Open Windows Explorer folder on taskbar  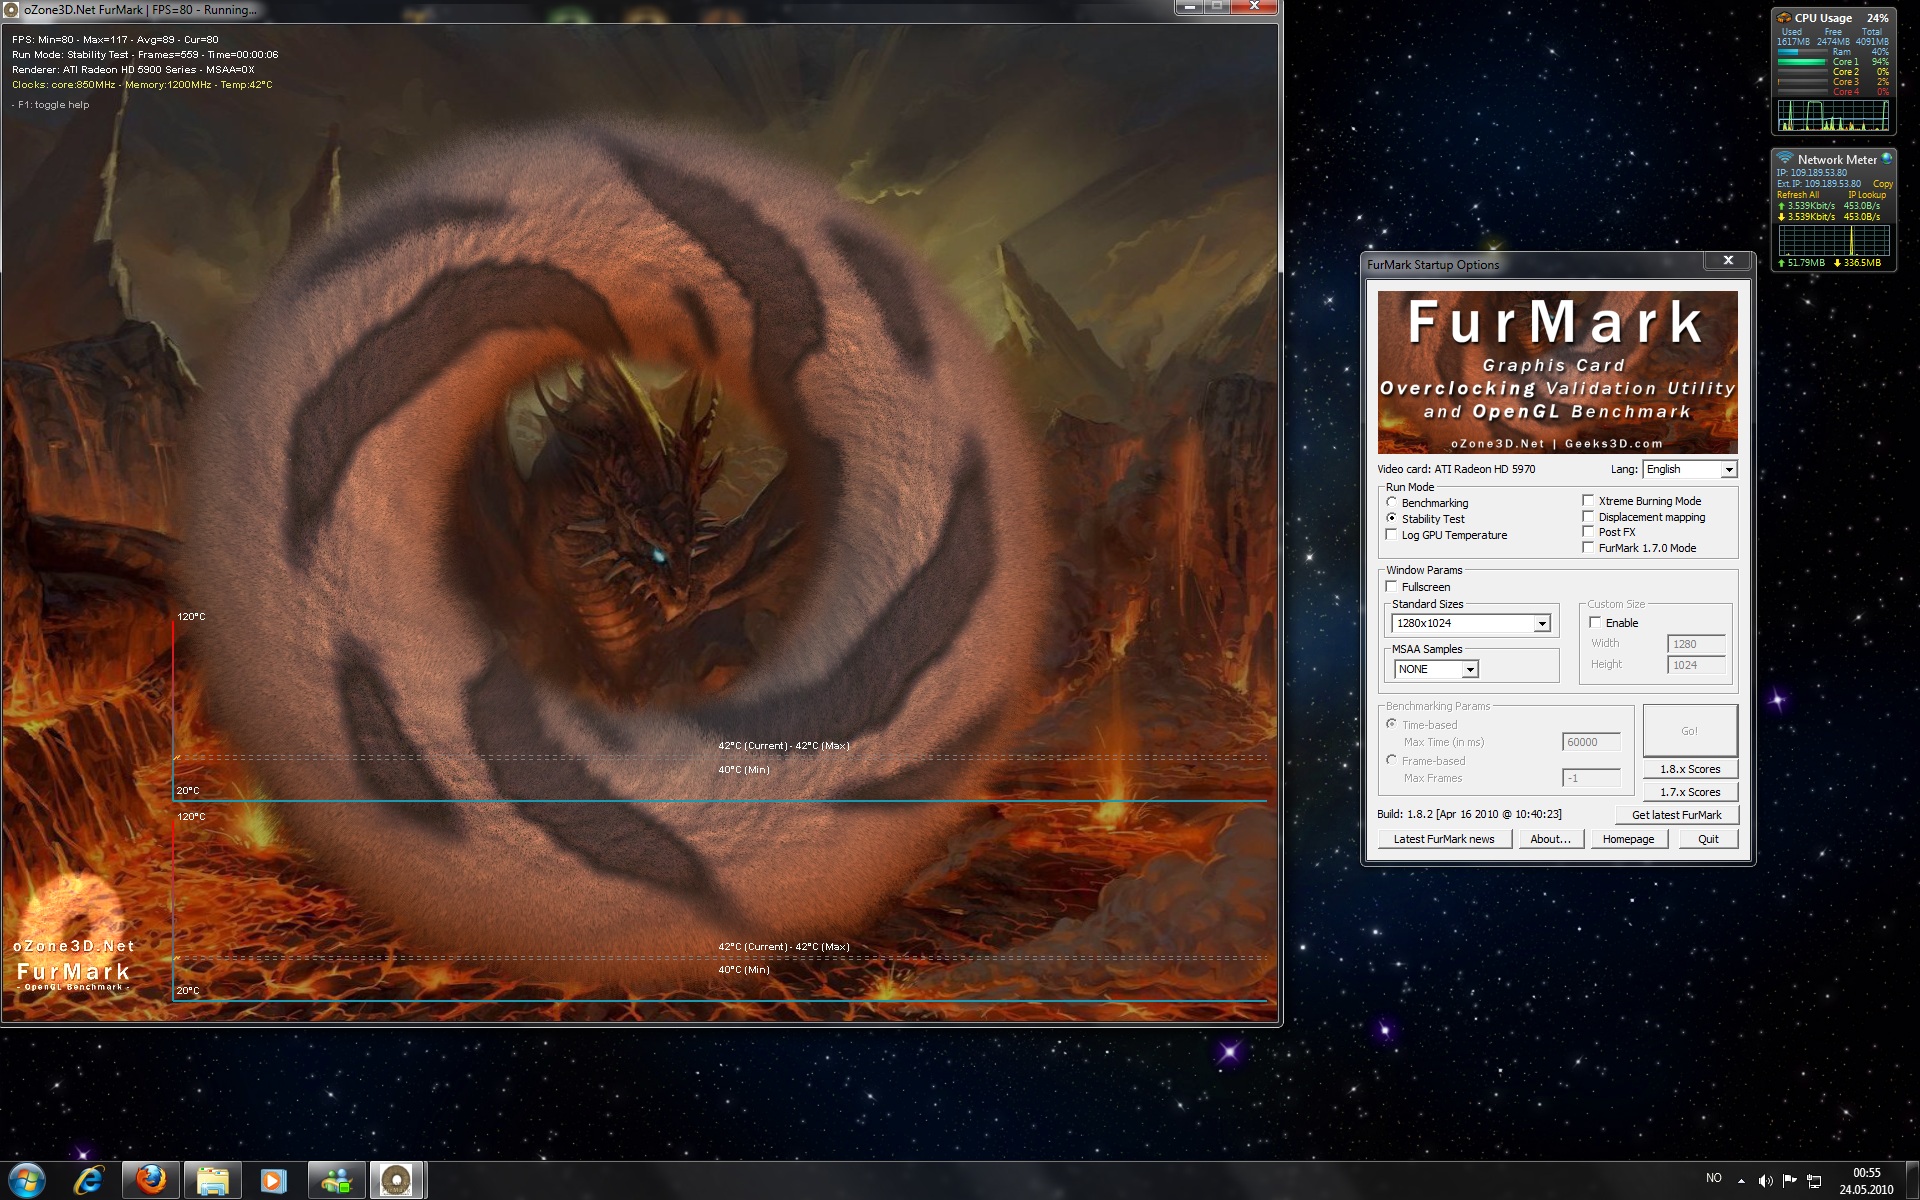coord(212,1180)
